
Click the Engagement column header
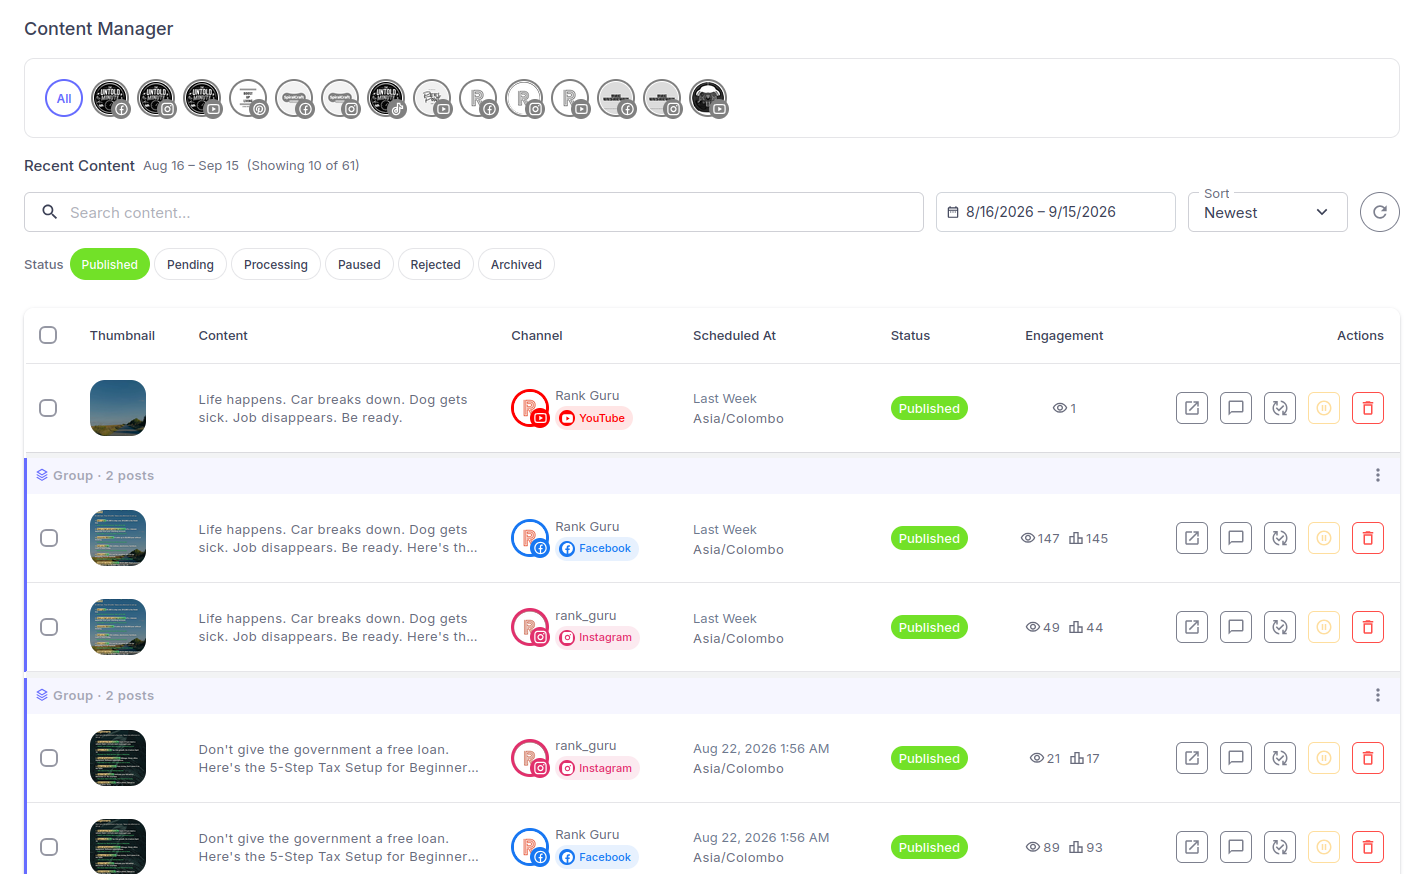1064,336
